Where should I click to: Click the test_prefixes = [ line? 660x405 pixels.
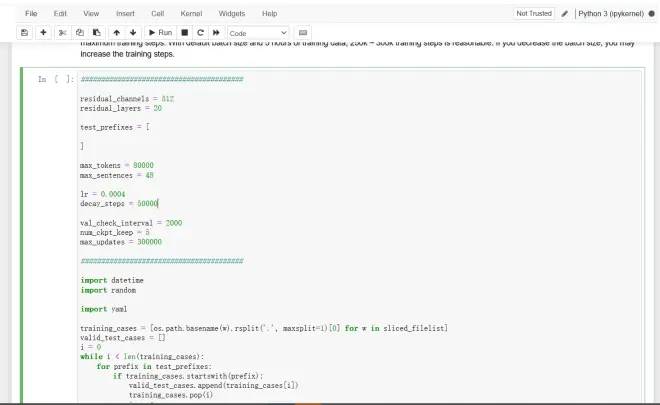tap(114, 127)
